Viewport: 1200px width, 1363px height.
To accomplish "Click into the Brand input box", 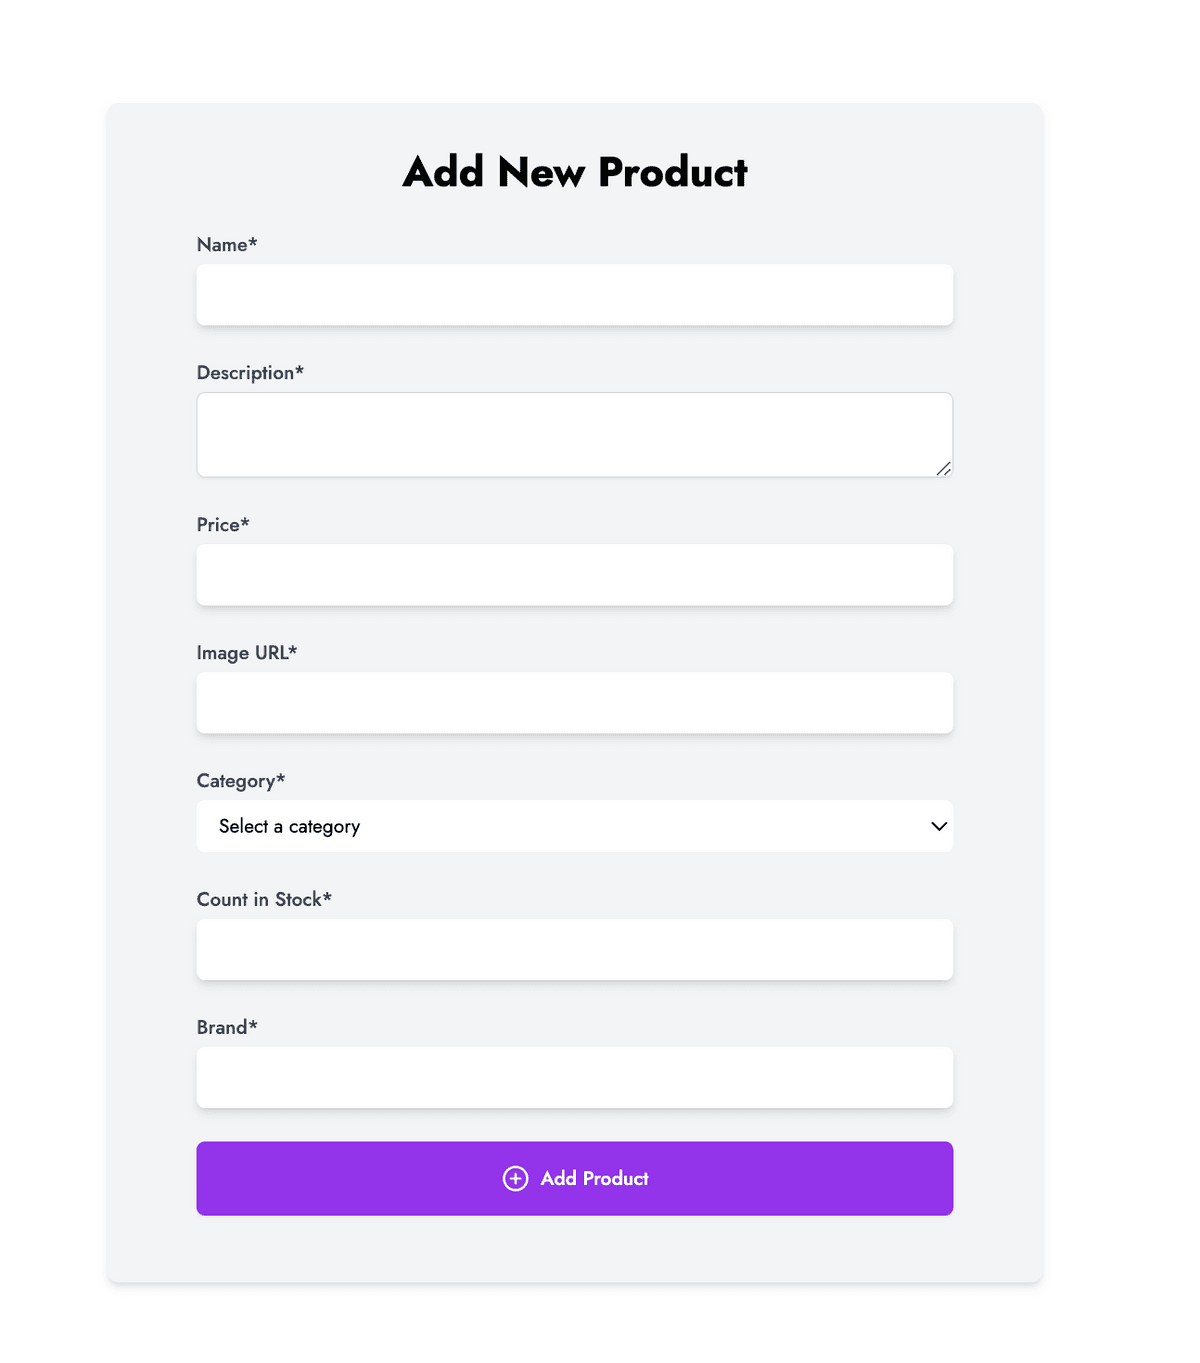I will click(574, 1077).
